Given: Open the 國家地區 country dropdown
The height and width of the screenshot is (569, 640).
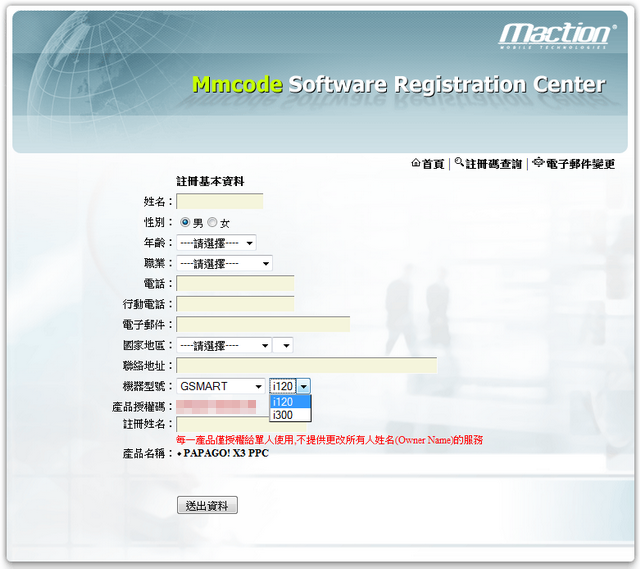Looking at the screenshot, I should click(x=224, y=346).
